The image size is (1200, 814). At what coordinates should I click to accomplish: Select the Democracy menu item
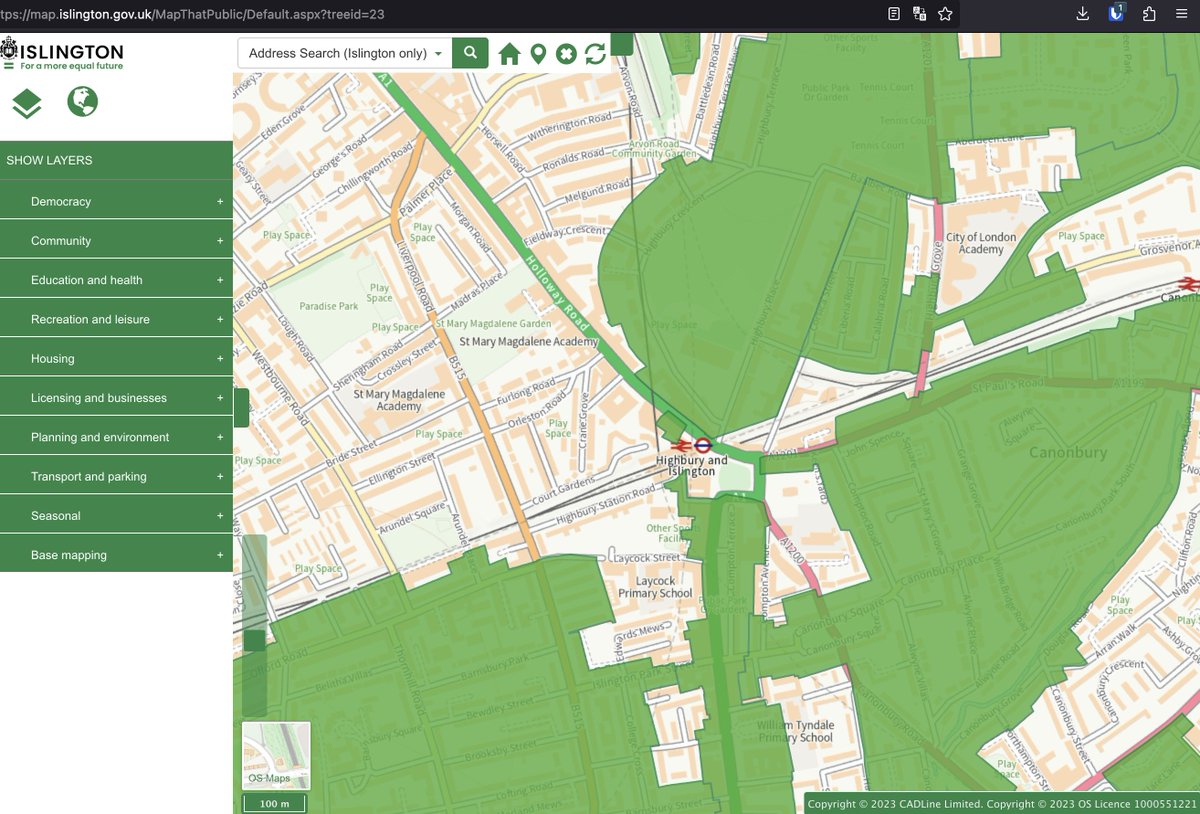click(x=116, y=201)
